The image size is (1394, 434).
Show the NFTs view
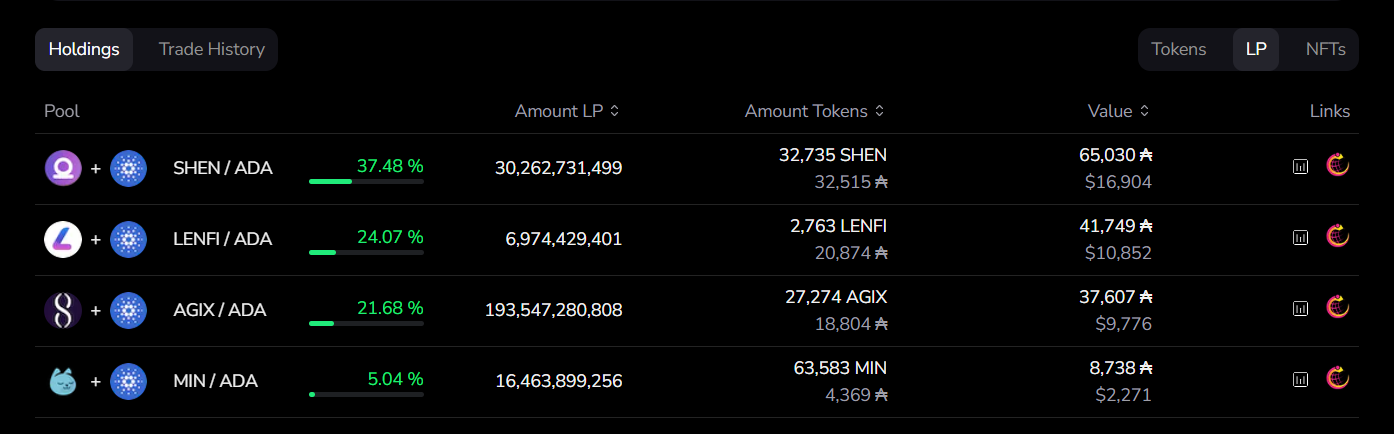1325,49
